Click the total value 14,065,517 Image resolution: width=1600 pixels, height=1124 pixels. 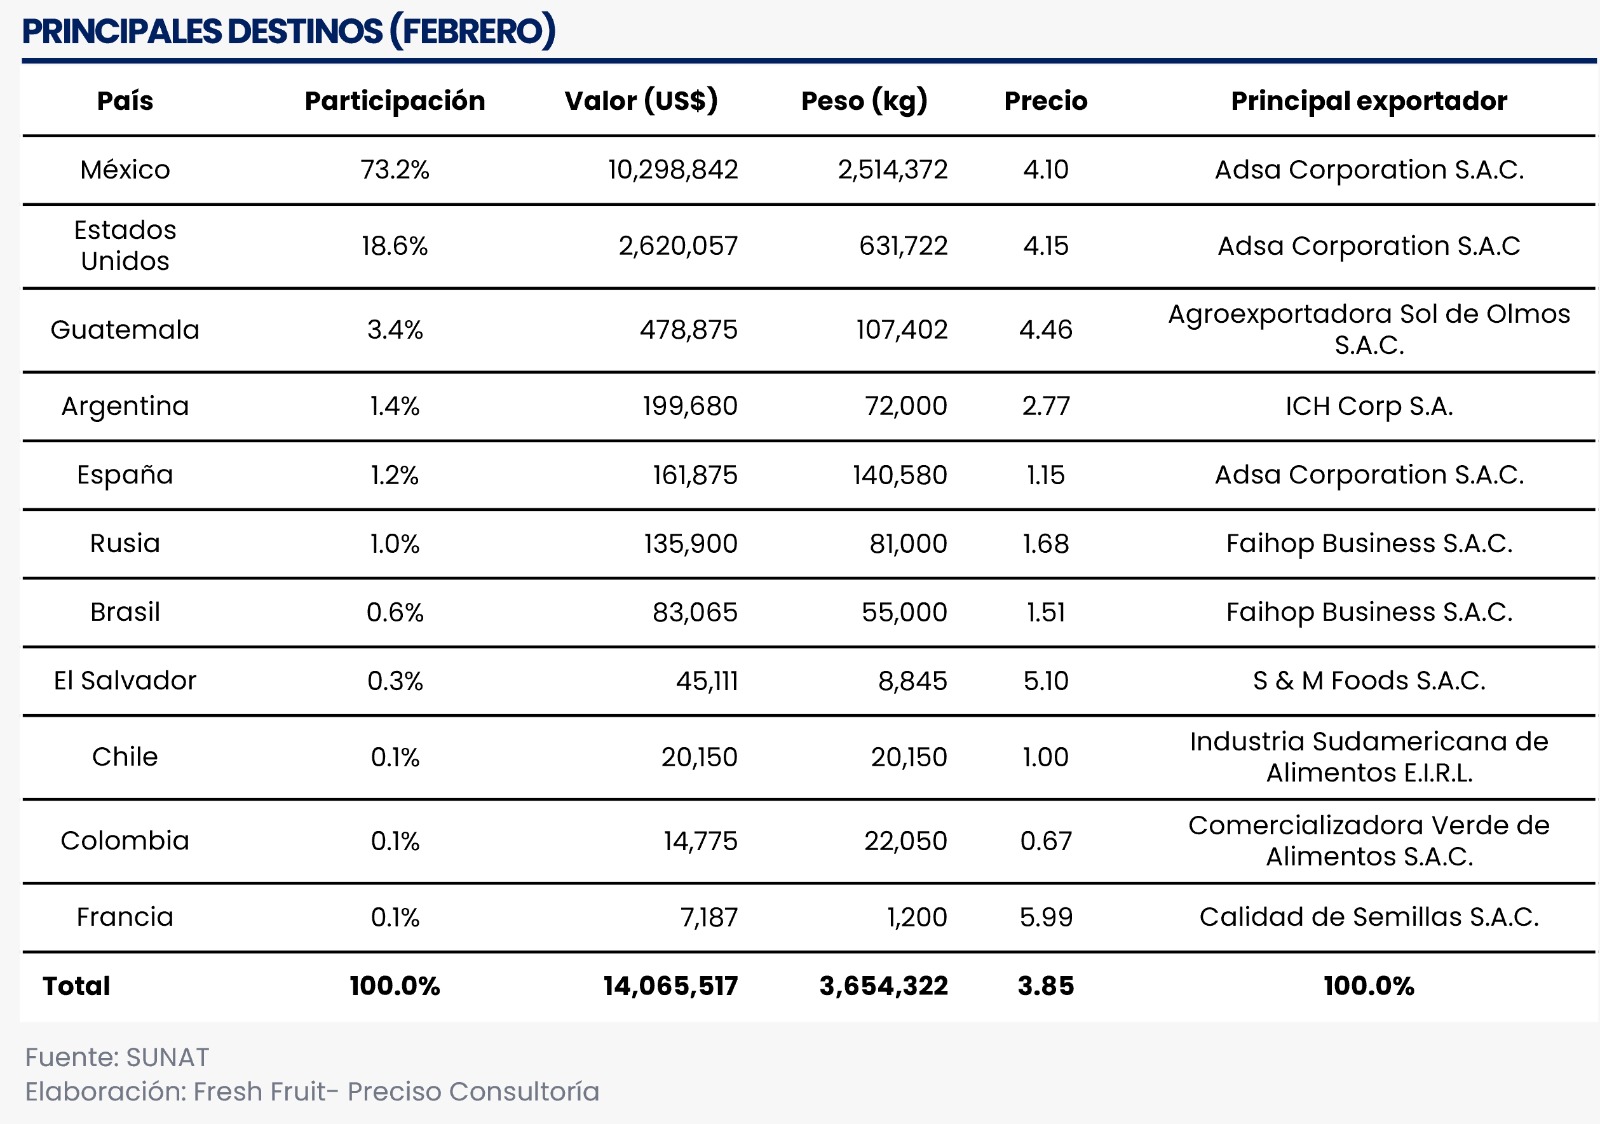coord(670,986)
